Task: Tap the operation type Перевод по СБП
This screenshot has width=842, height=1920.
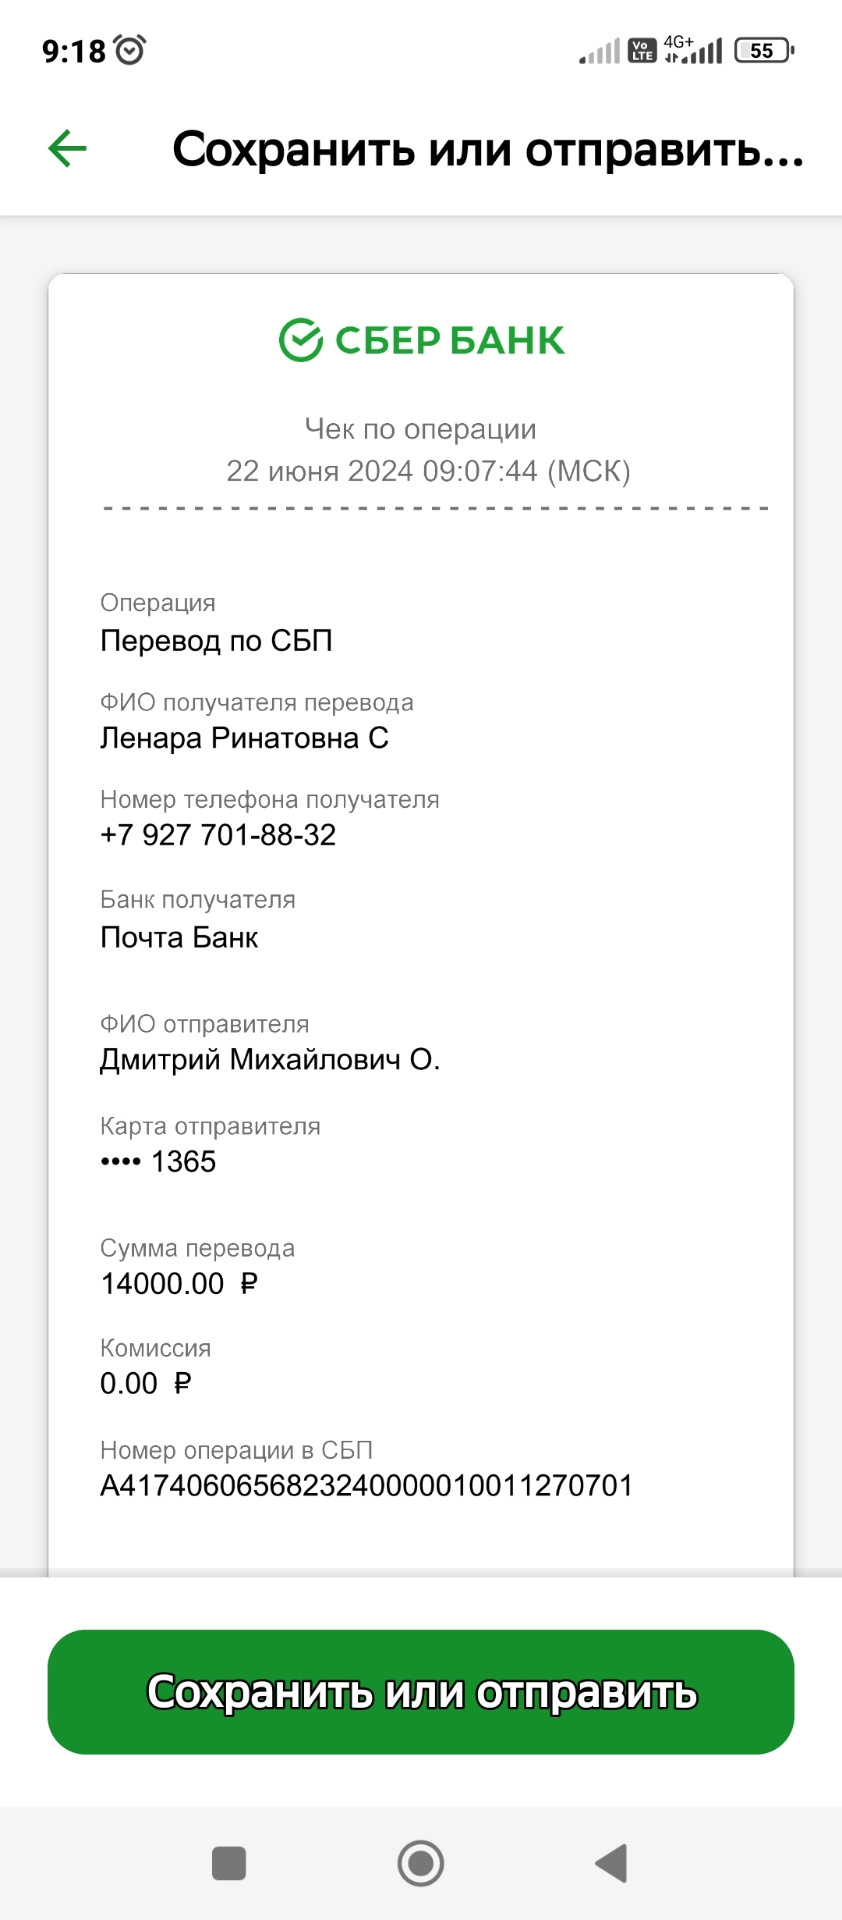Action: pyautogui.click(x=216, y=640)
